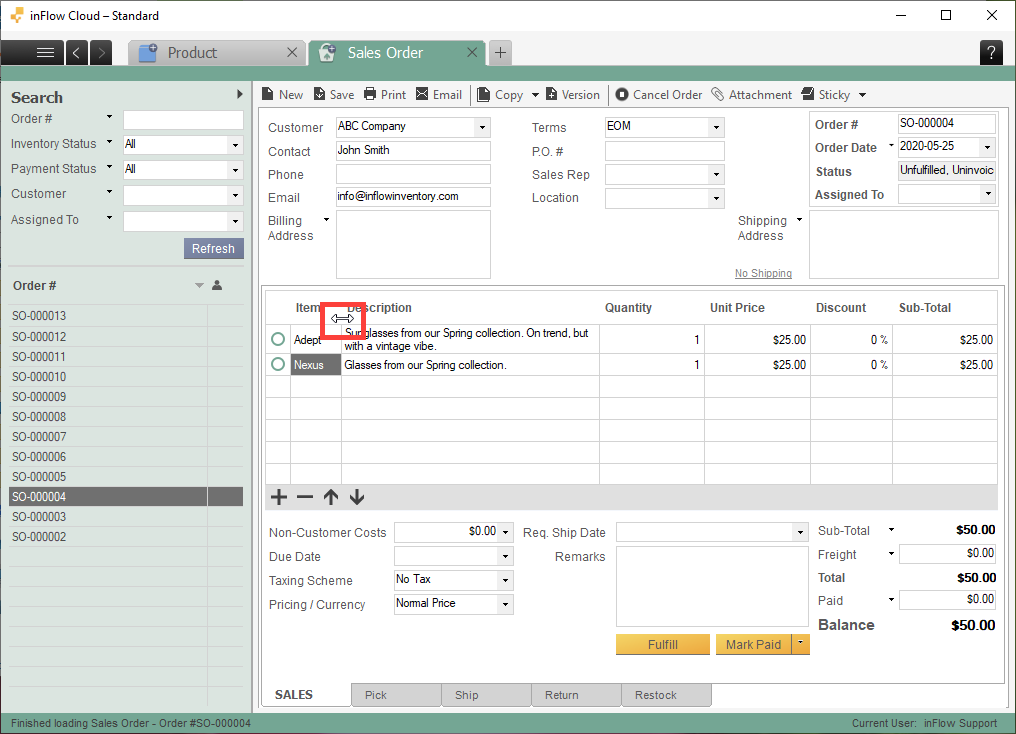Viewport: 1016px width, 734px height.
Task: Click the Version toolbar button
Action: click(573, 95)
